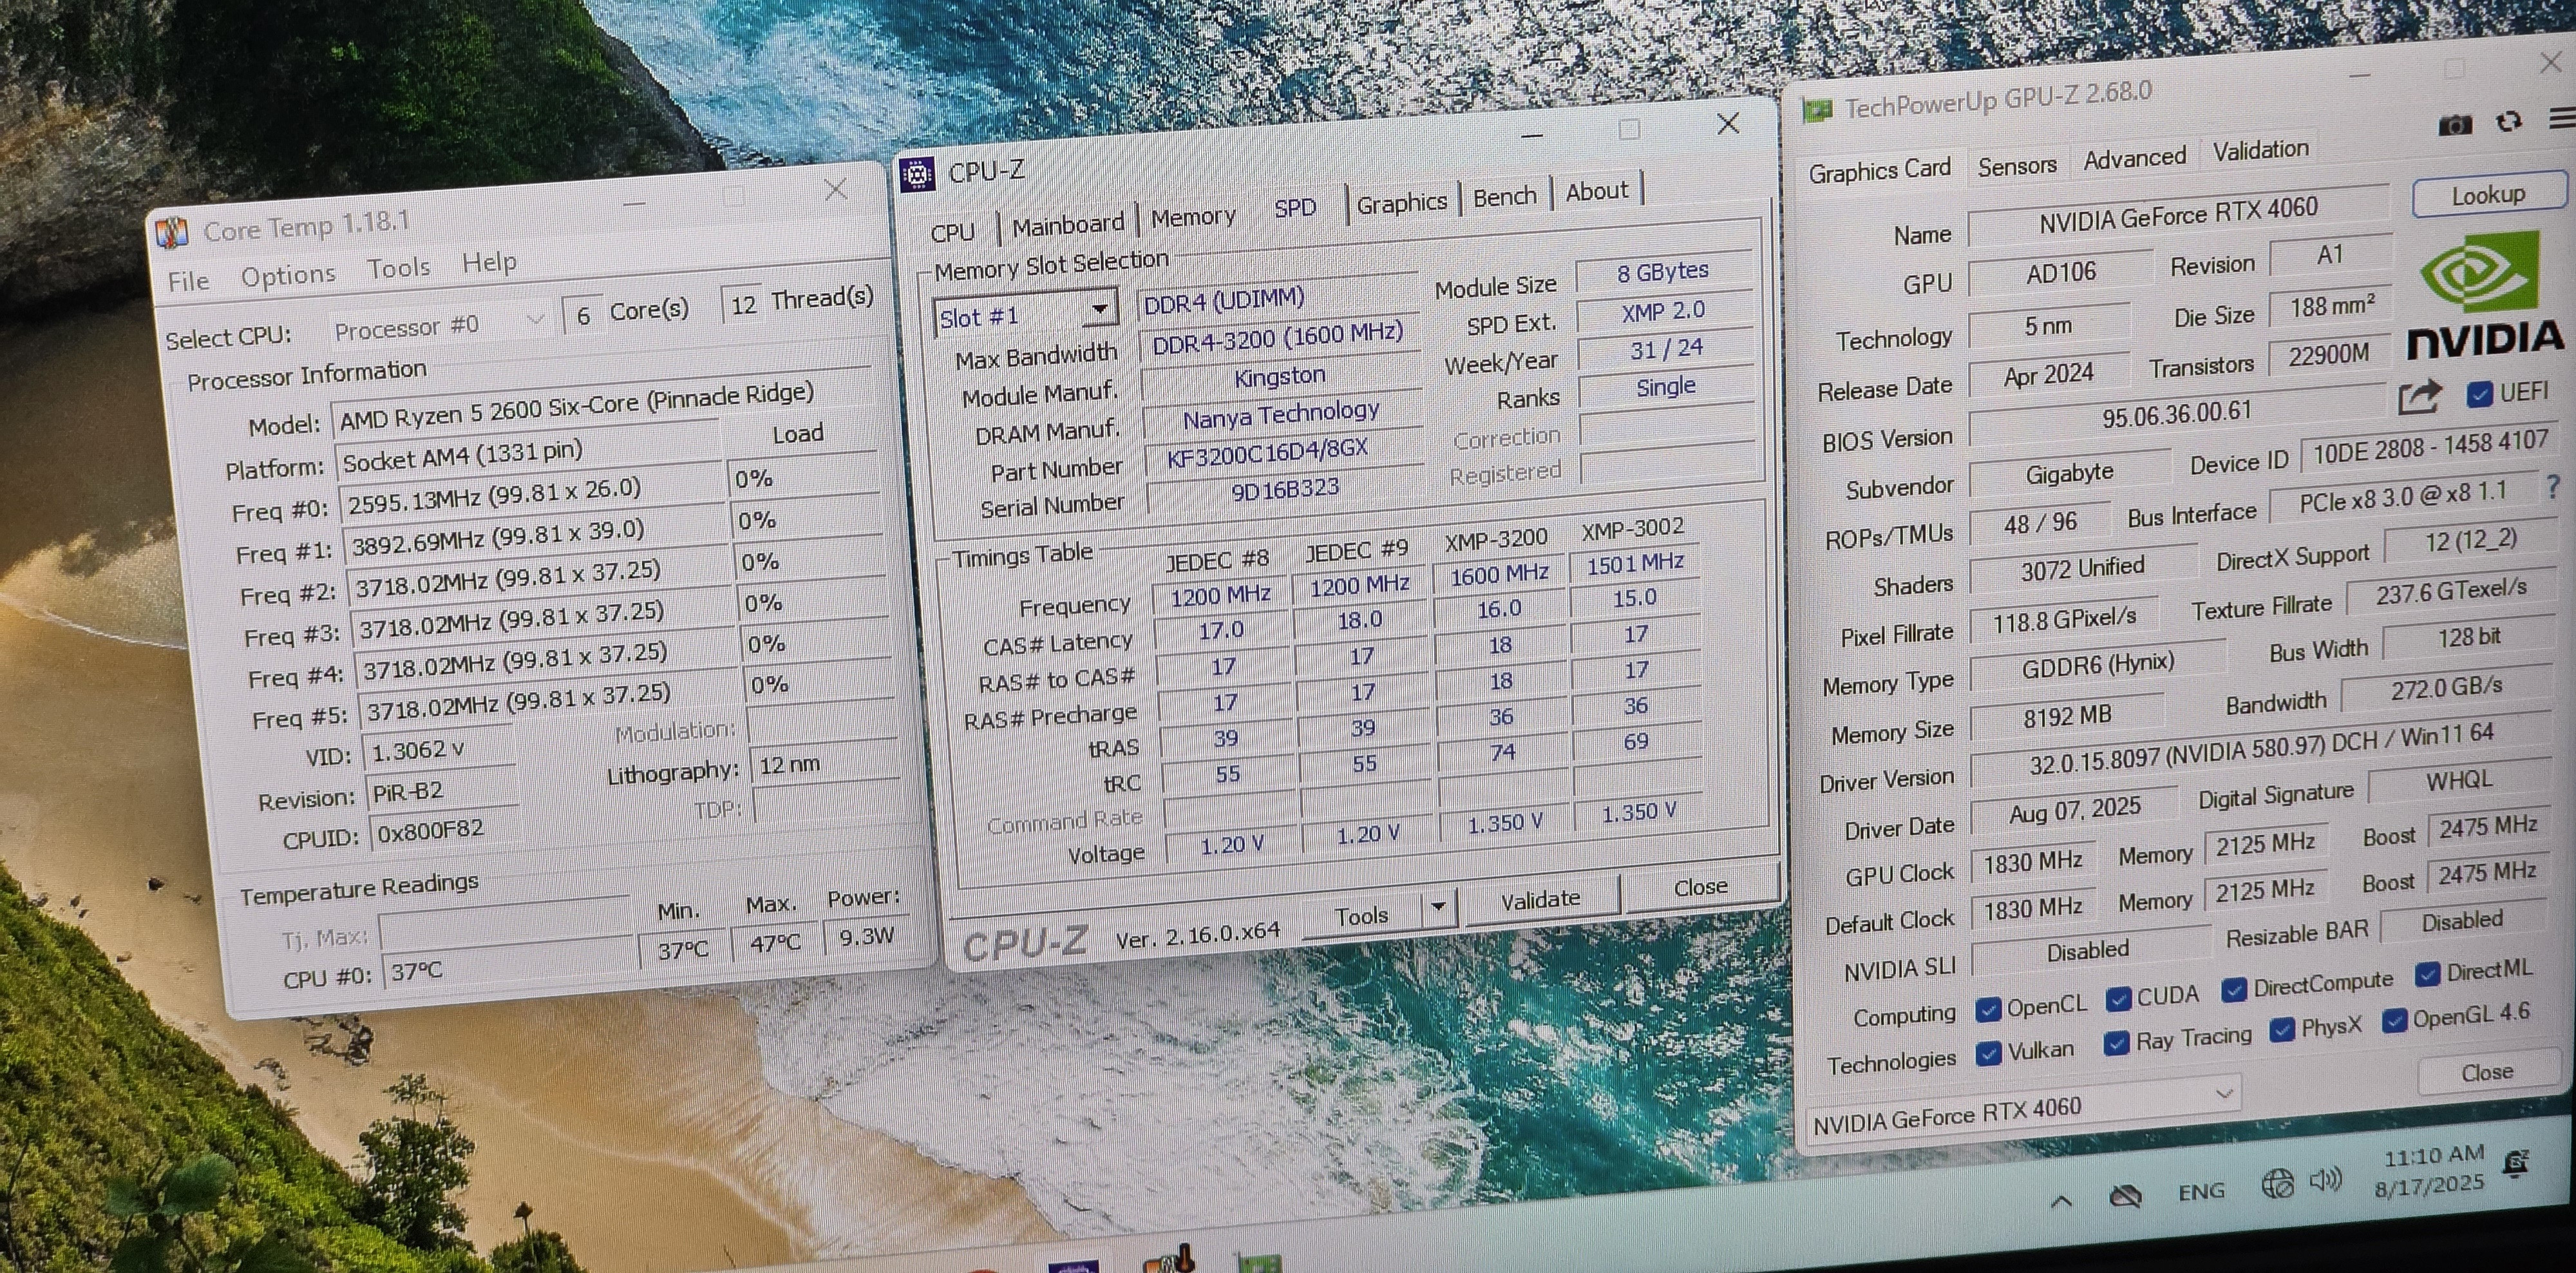Click the NVIDIA logo in GPU-Z
Viewport: 2576px width, 1273px height.
[x=2484, y=297]
